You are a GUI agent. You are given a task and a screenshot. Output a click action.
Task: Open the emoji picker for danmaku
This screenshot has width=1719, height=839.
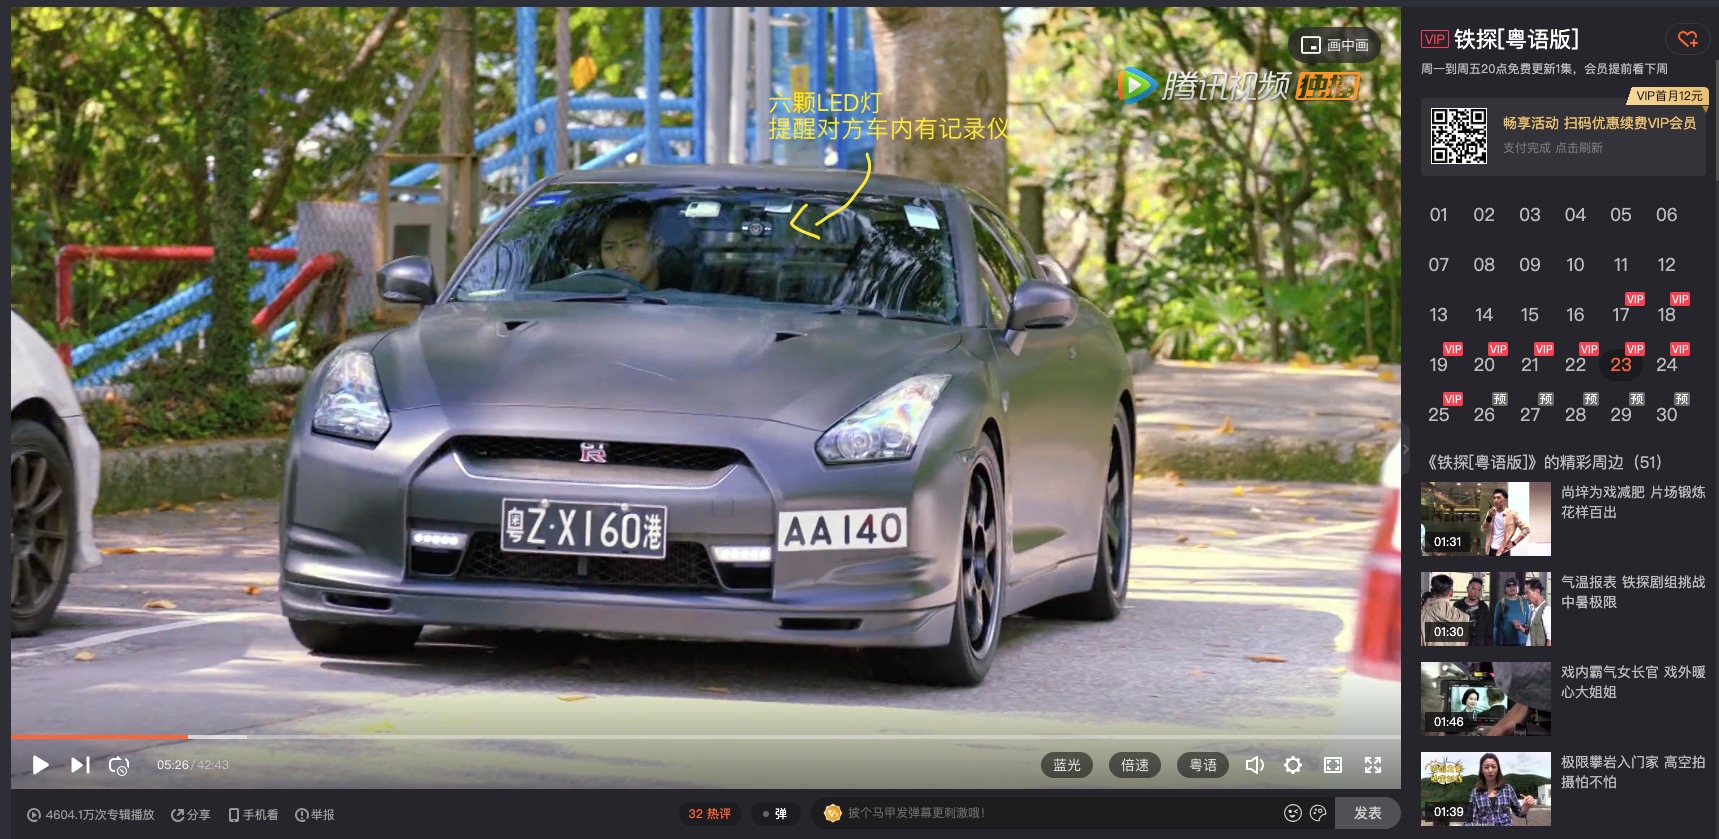(x=1292, y=813)
